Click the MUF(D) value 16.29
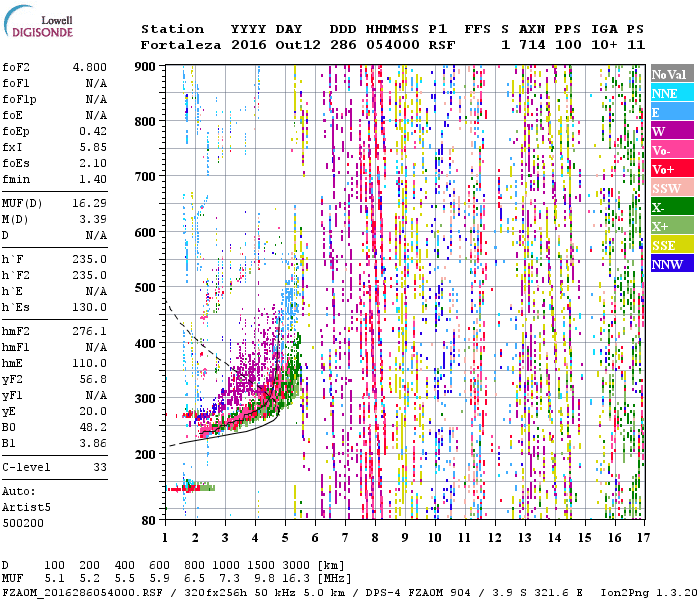 [90, 204]
